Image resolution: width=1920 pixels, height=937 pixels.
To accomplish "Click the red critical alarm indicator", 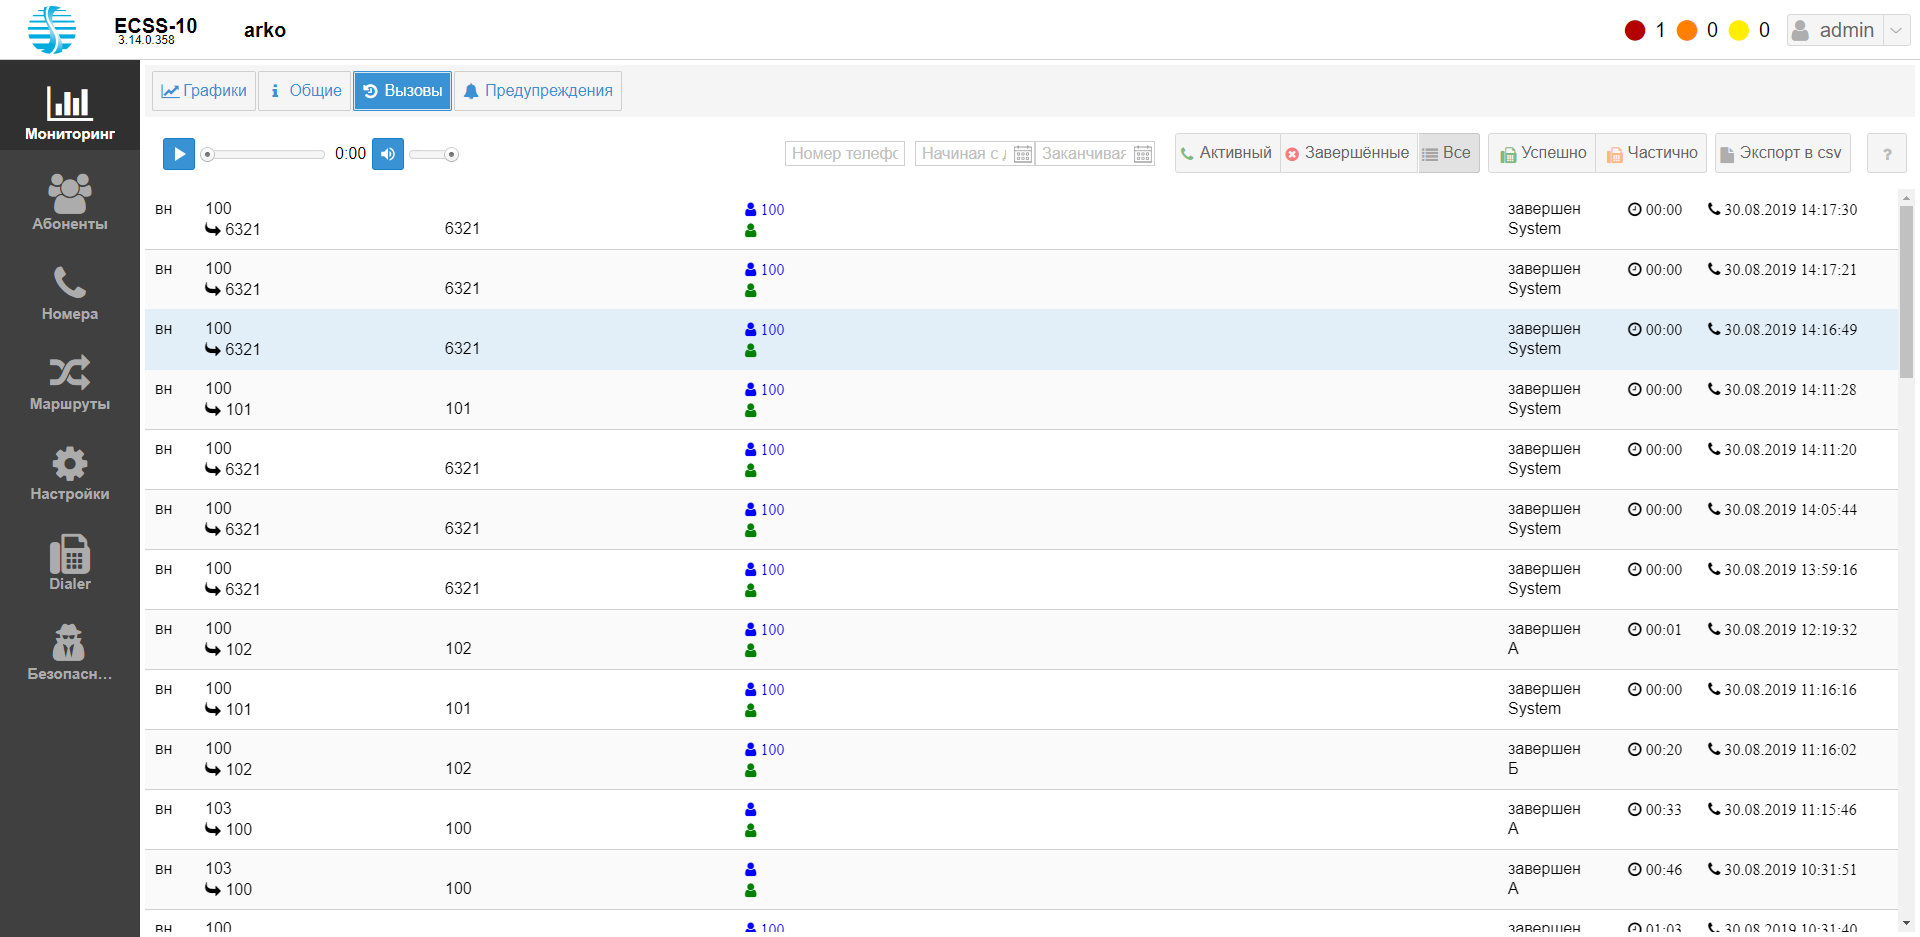I will coord(1635,31).
